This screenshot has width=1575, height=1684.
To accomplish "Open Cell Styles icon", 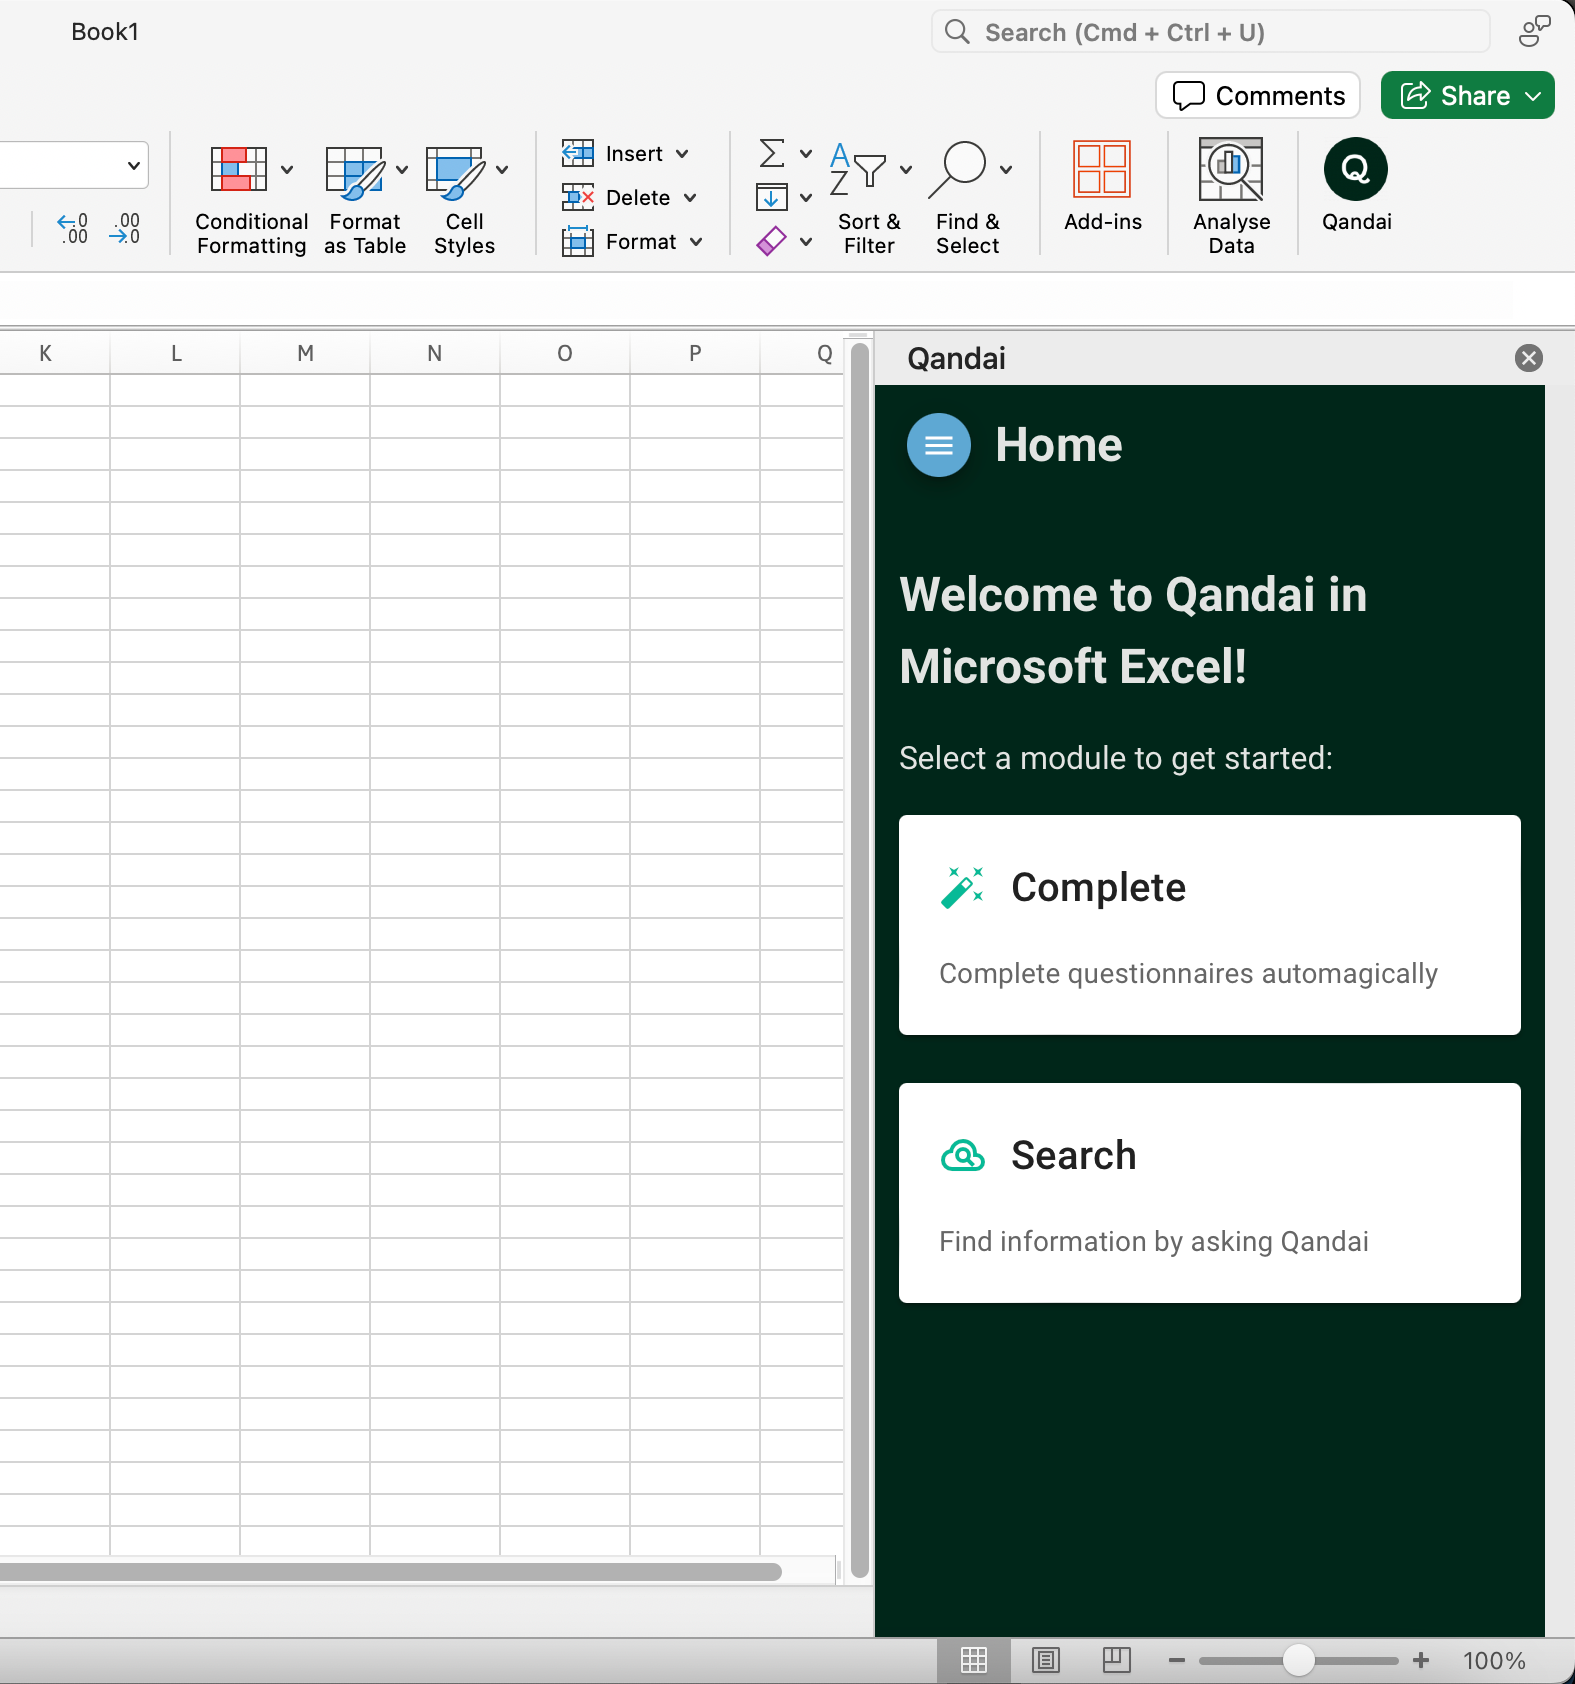I will 455,171.
